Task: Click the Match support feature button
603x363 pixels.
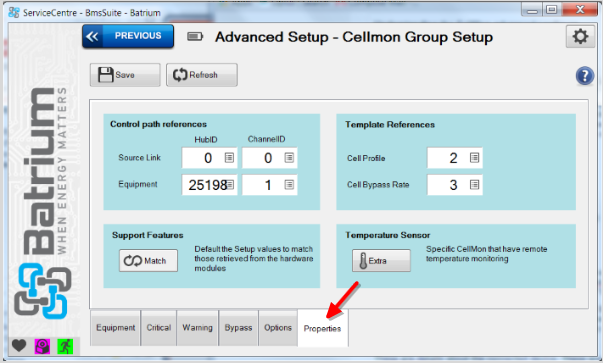Action: click(148, 261)
